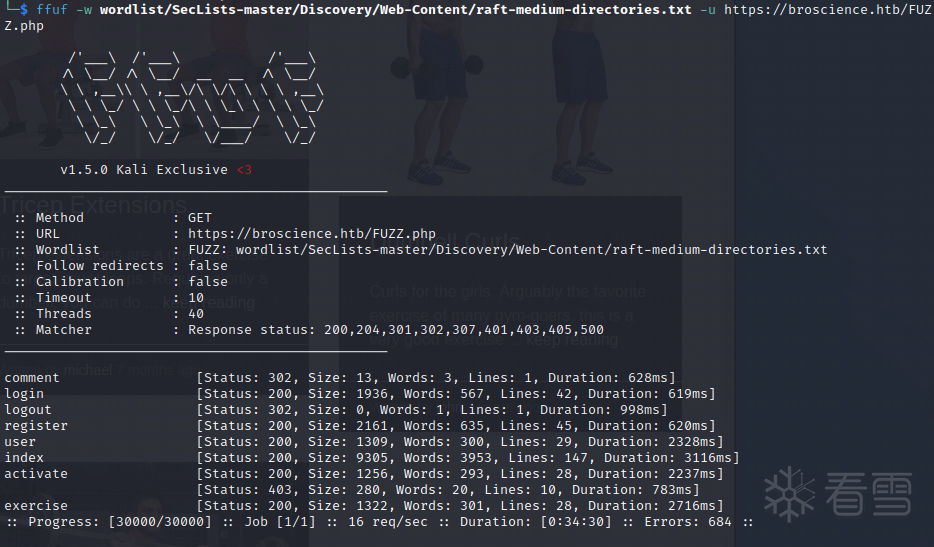Click the 'index' result entry

372,458
